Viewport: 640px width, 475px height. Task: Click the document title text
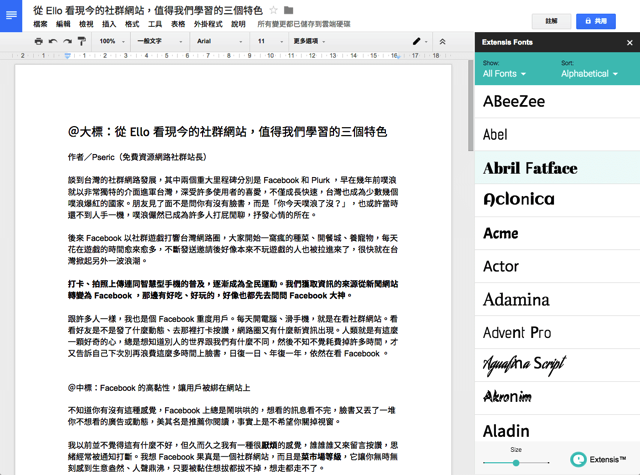[x=148, y=10]
